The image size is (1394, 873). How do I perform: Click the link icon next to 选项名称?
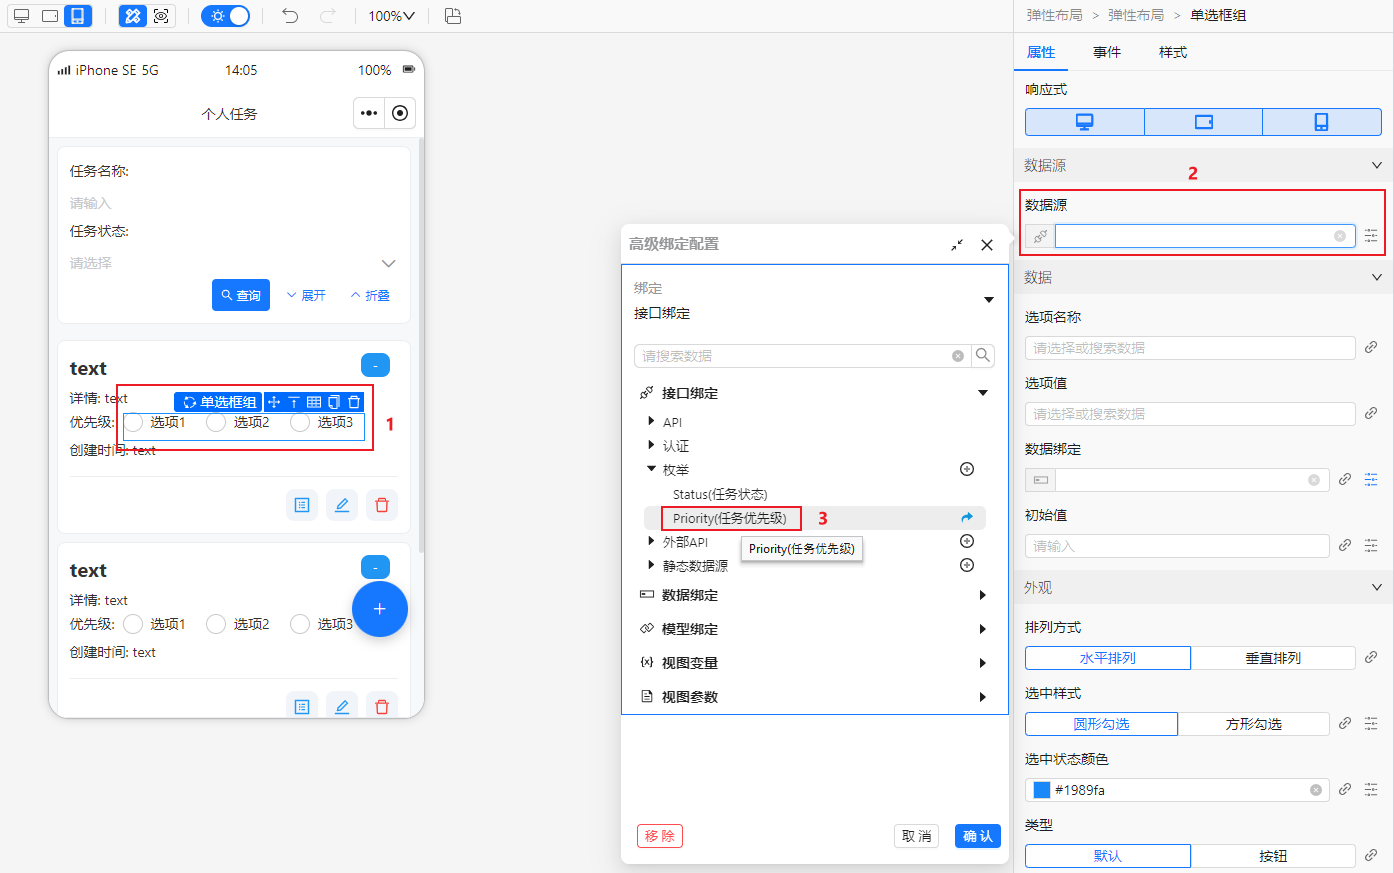(x=1371, y=347)
